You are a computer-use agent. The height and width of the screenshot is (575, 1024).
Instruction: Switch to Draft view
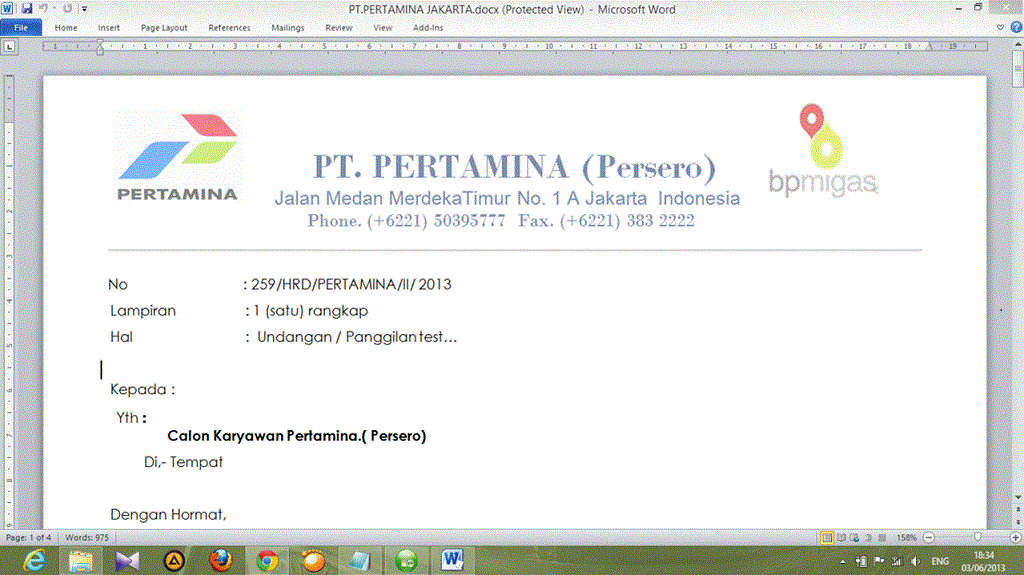coord(882,538)
